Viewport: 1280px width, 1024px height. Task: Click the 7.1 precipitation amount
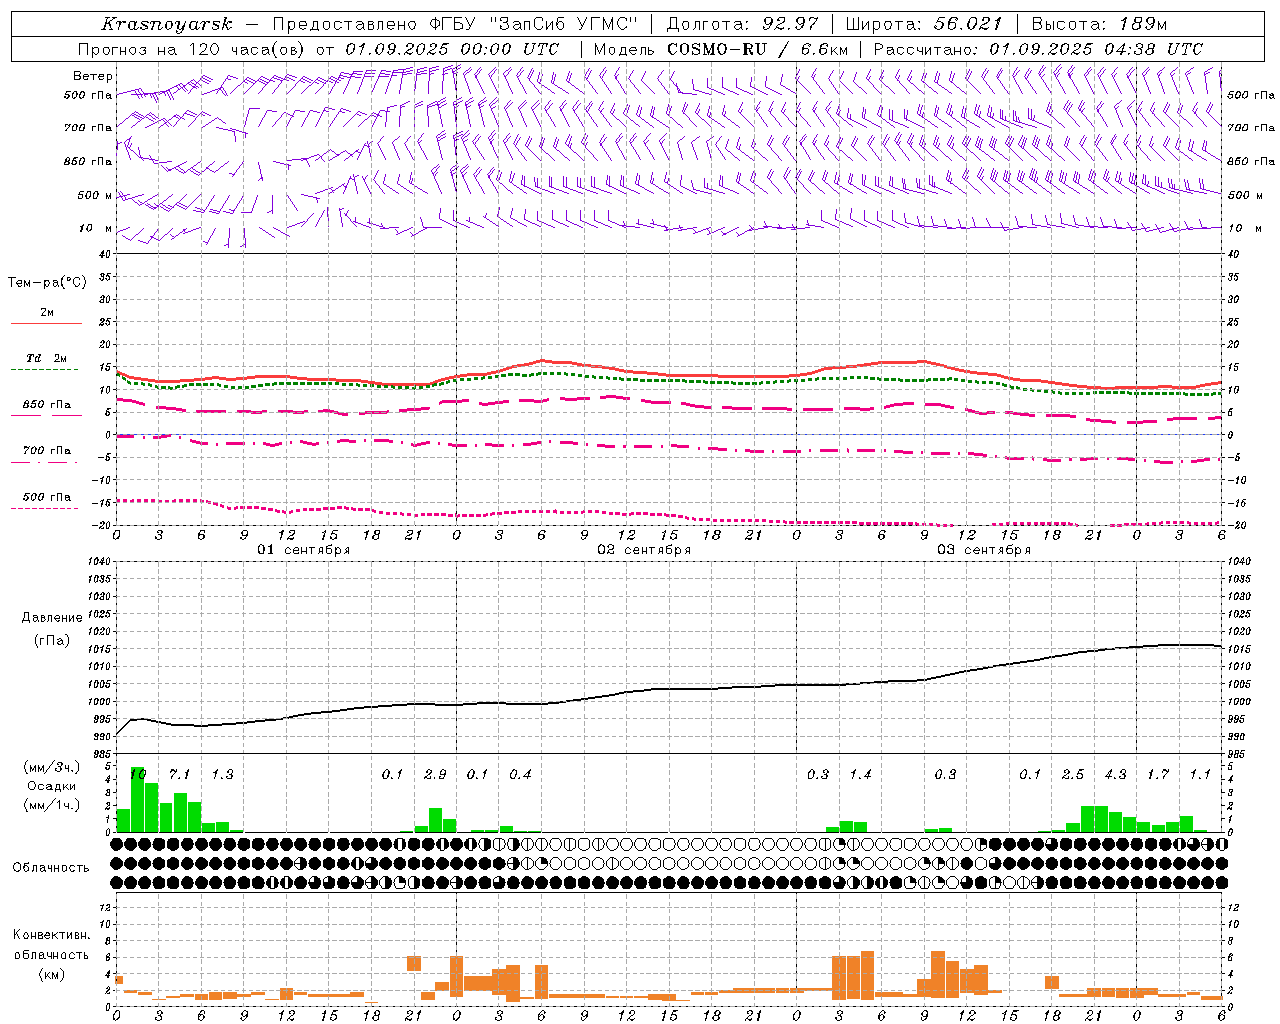click(179, 774)
